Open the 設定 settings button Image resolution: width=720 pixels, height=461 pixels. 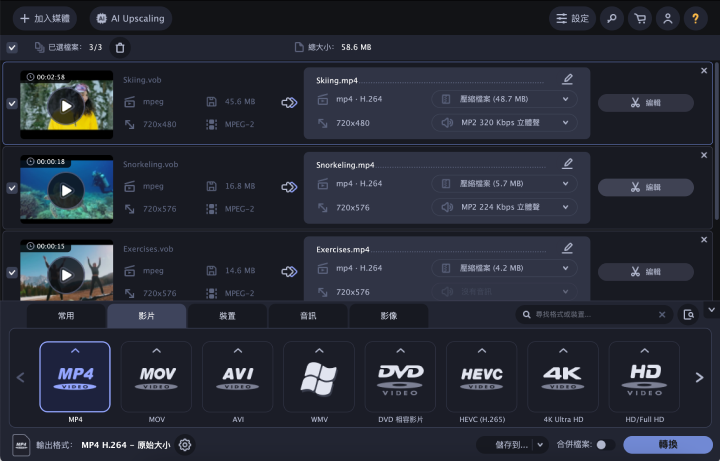pyautogui.click(x=572, y=19)
